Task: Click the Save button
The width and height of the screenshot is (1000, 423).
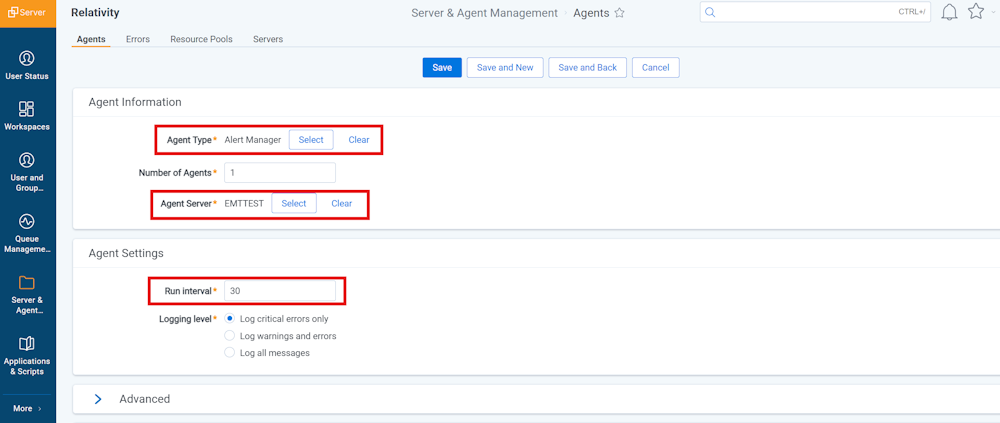Action: 442,68
